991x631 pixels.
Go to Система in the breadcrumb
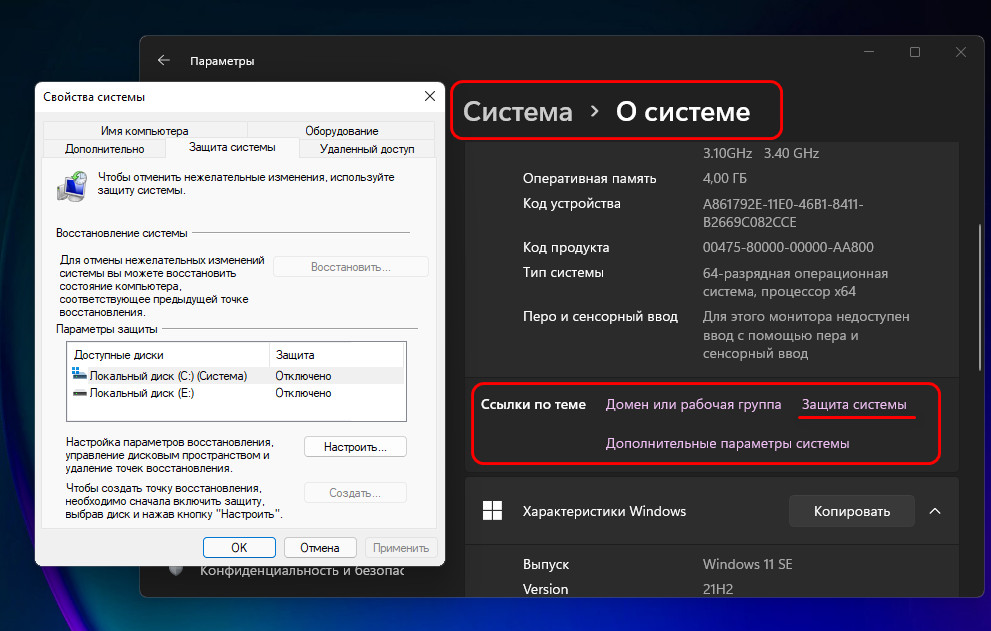pos(518,112)
